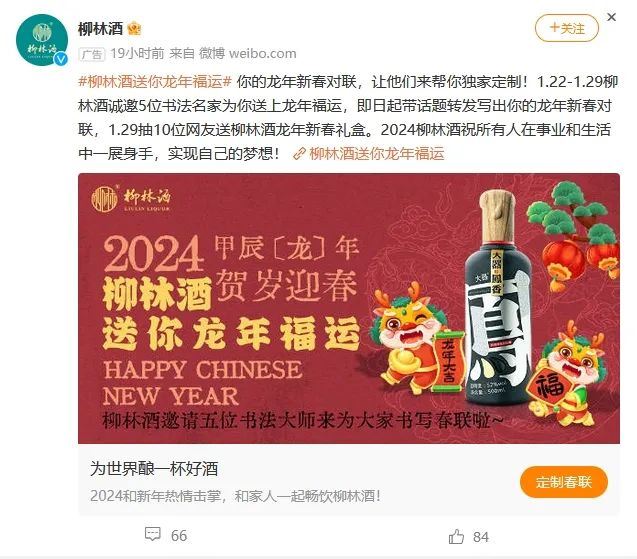Open the 柳林酒送你龙年福运 link at text end
Image resolution: width=637 pixels, height=559 pixels.
[377, 154]
